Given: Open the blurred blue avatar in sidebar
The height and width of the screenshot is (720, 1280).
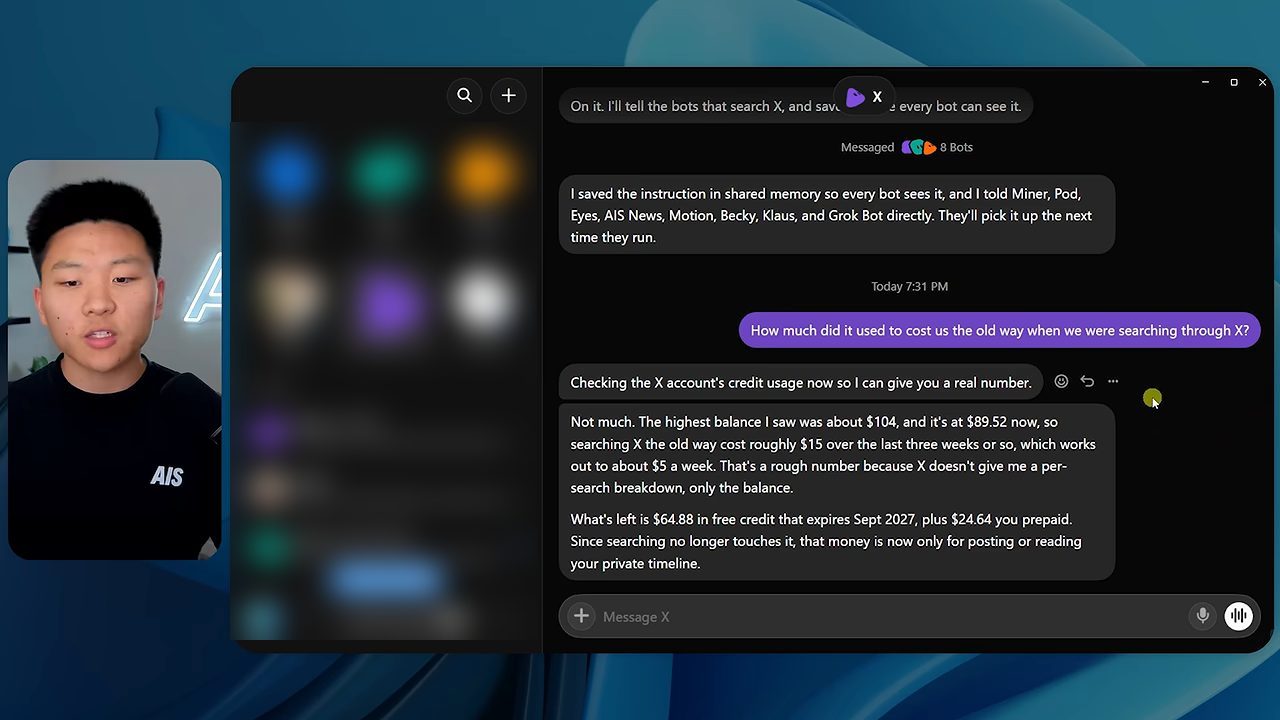Looking at the screenshot, I should click(x=288, y=172).
